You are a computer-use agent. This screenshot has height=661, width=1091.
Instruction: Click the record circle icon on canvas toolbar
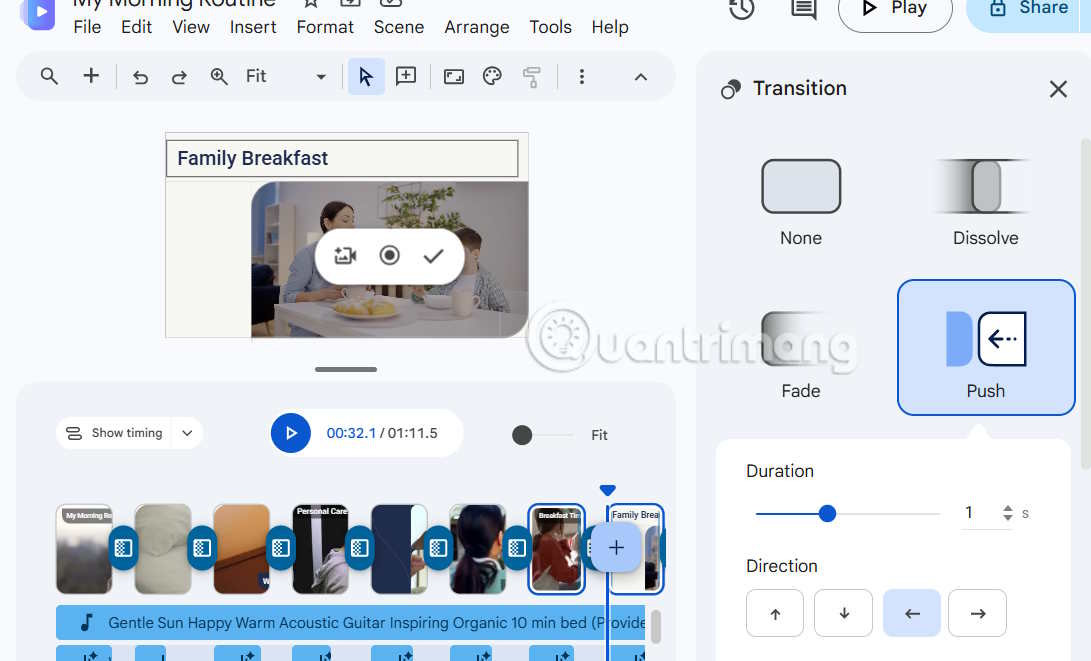point(390,255)
